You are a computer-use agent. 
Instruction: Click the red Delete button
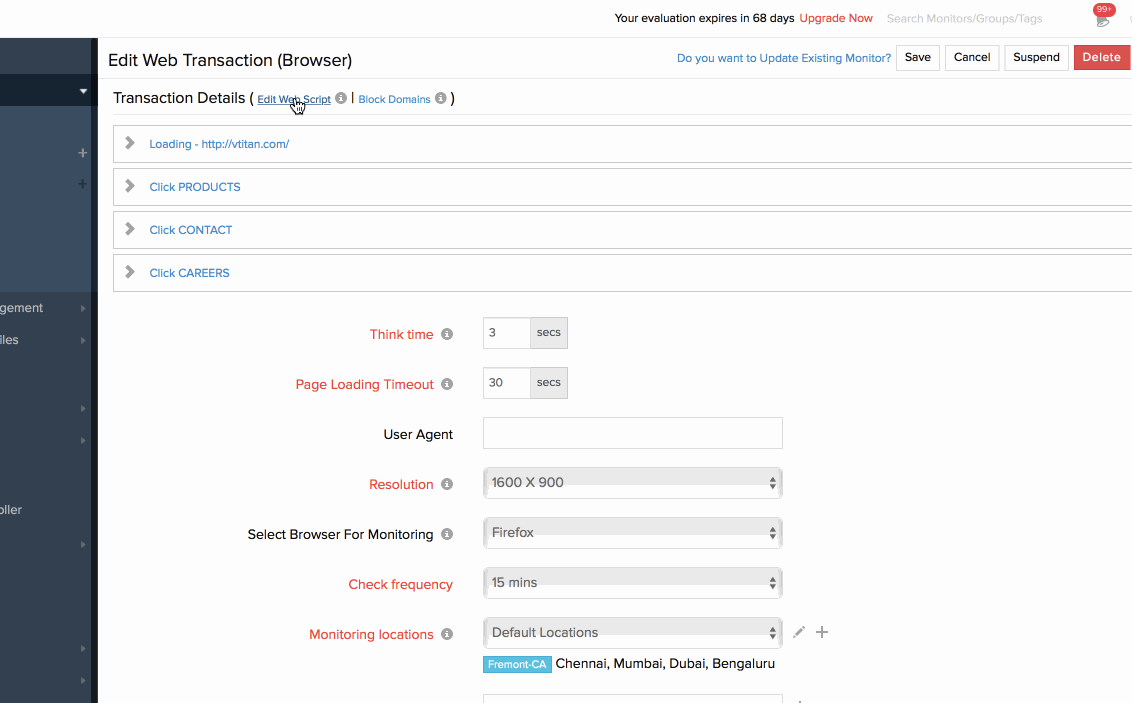(1101, 58)
